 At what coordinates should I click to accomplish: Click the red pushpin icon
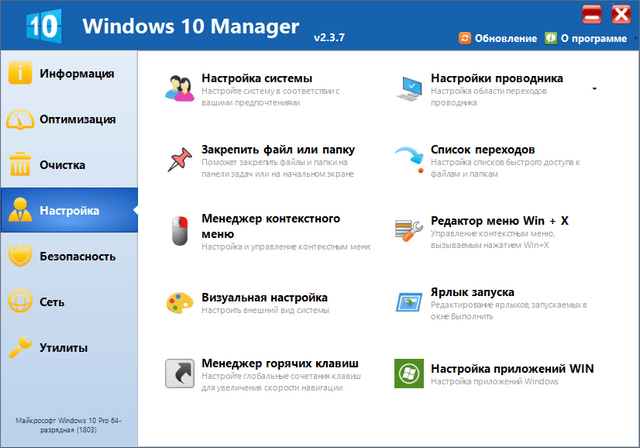pyautogui.click(x=180, y=158)
